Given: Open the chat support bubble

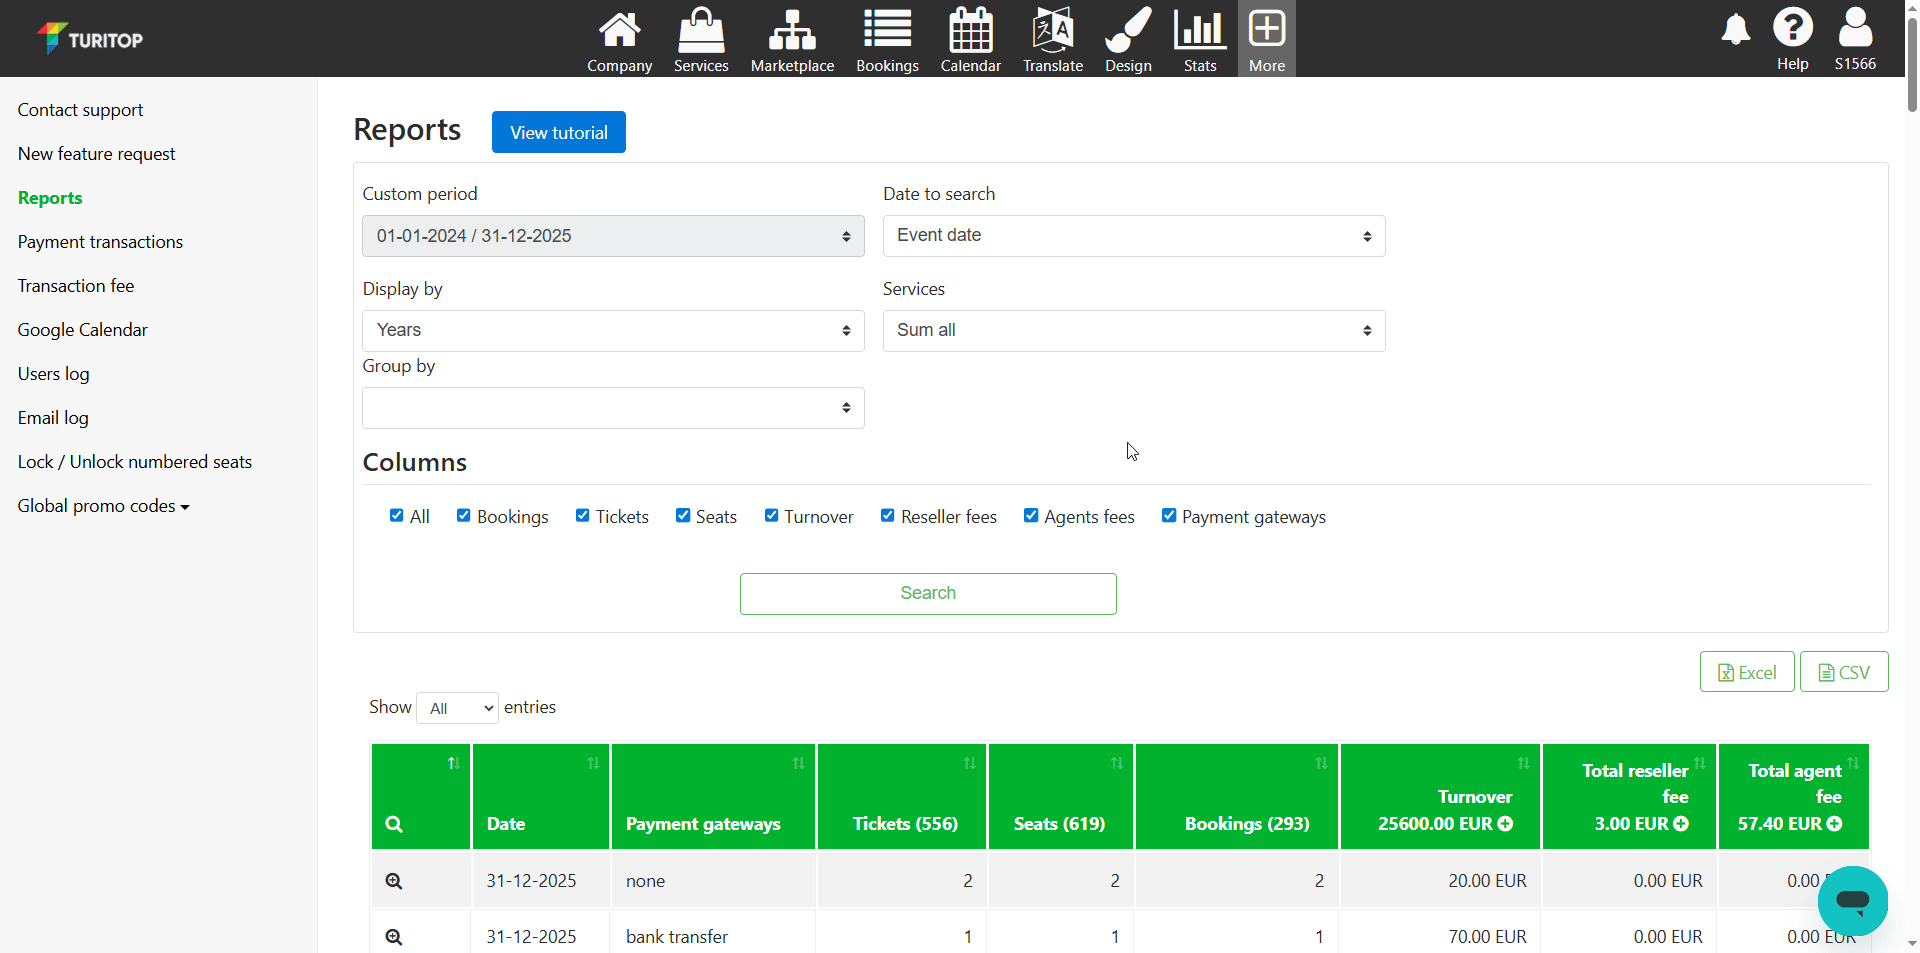Looking at the screenshot, I should [x=1852, y=900].
